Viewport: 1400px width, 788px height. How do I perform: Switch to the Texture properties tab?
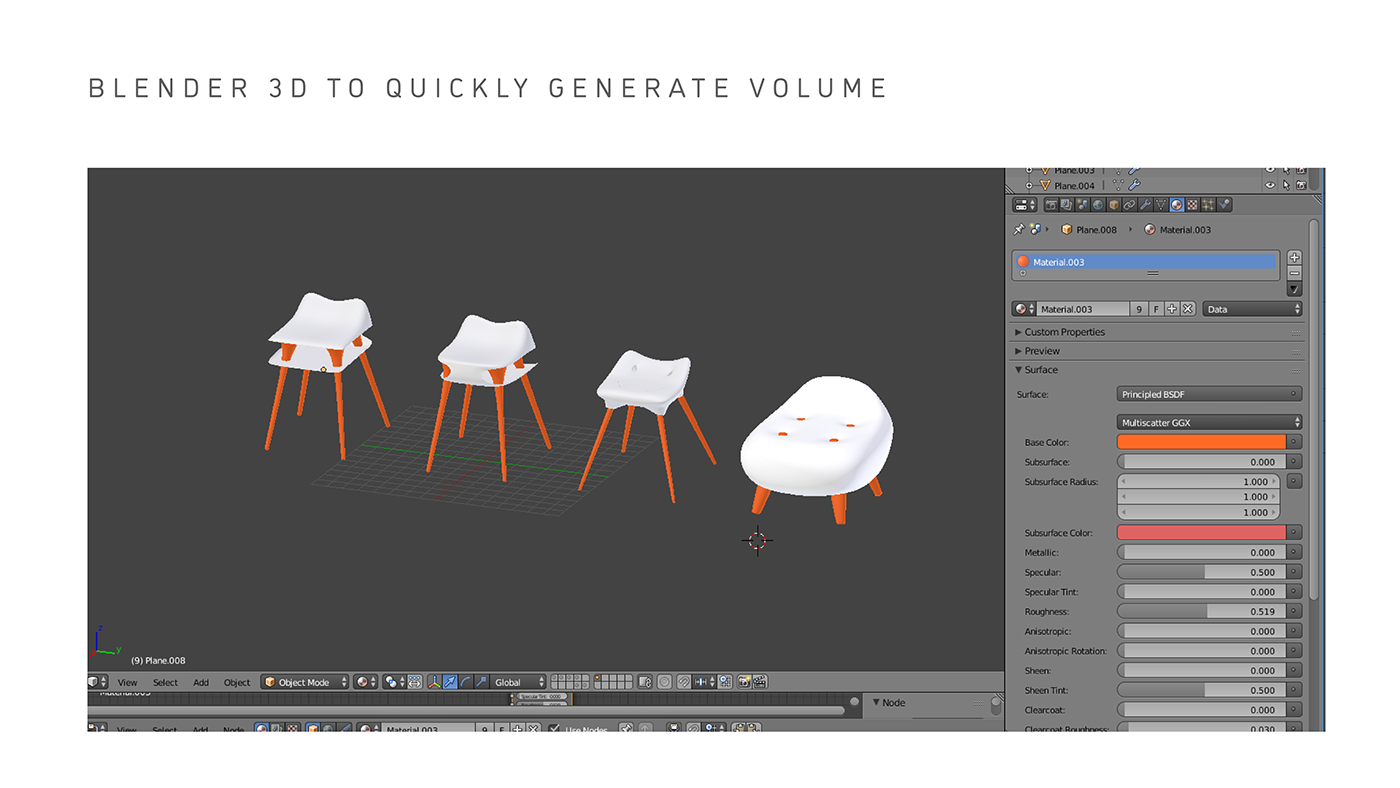click(x=1192, y=204)
